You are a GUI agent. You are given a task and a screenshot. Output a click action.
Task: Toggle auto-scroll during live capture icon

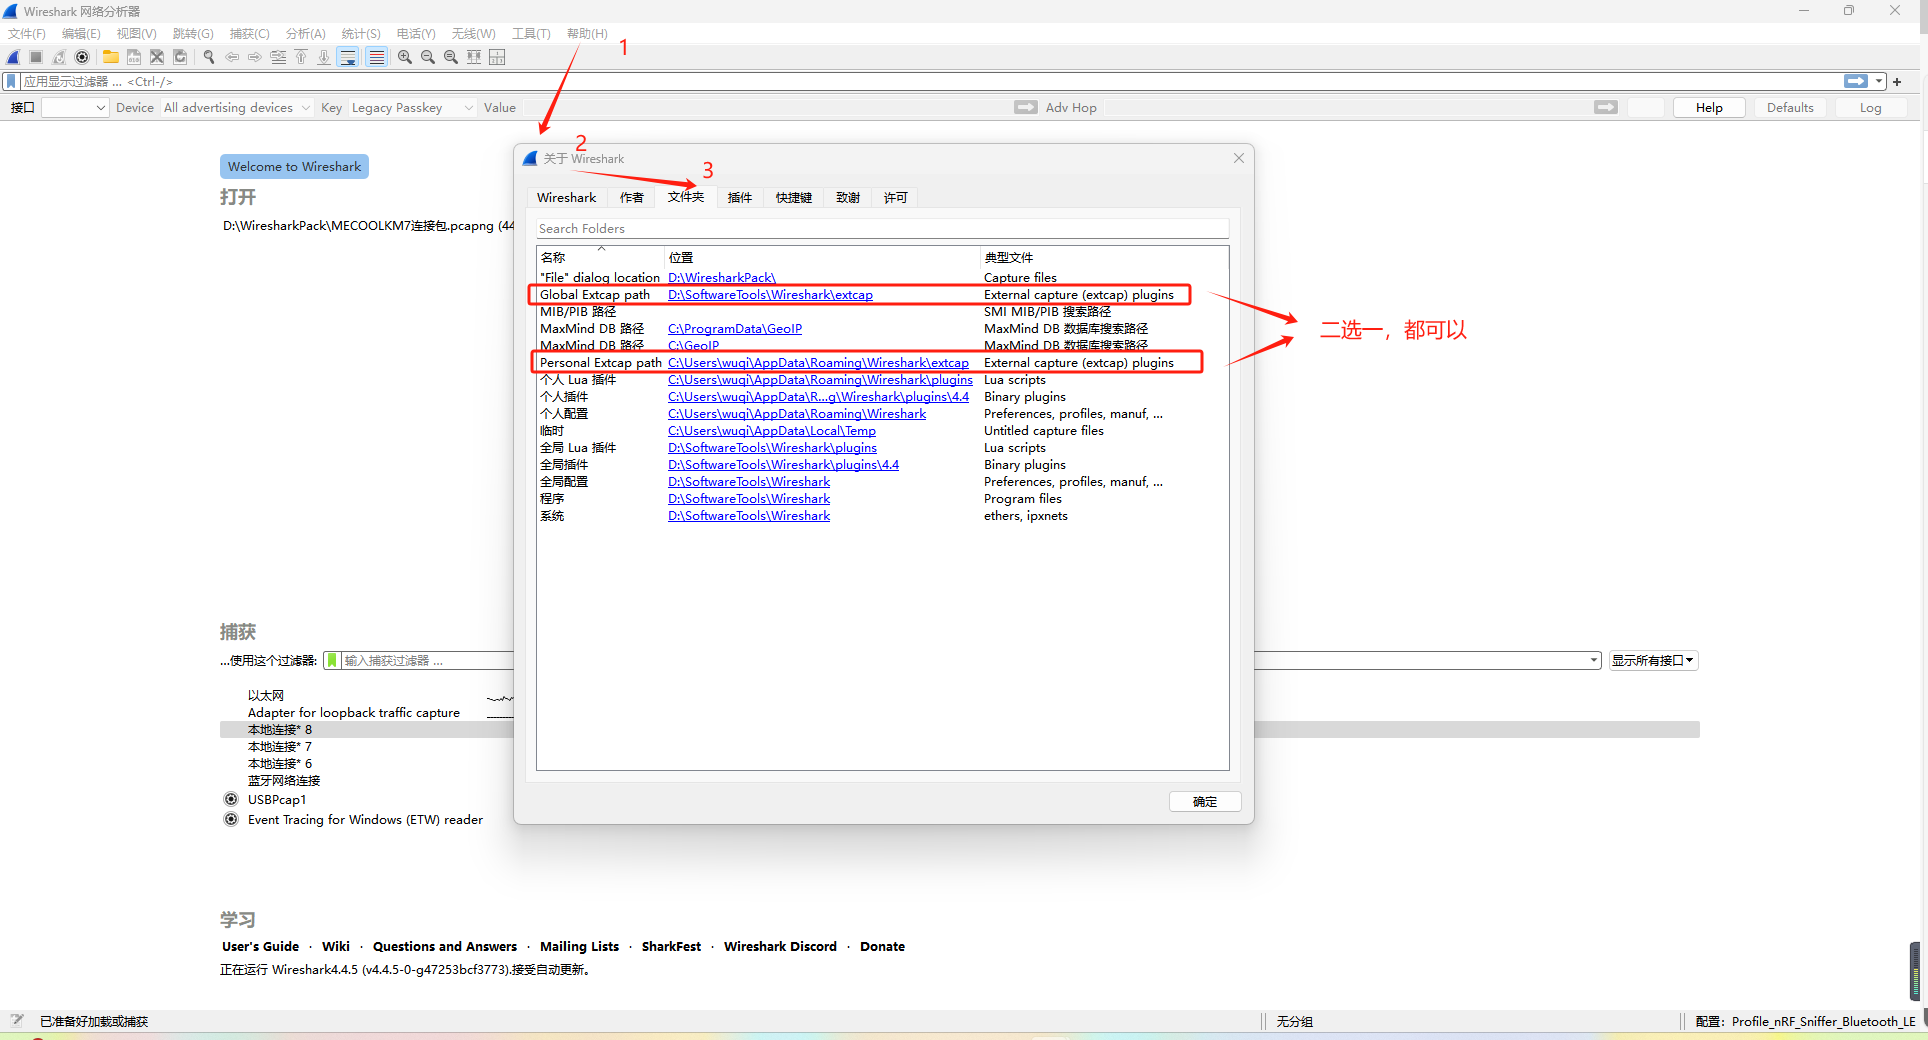(348, 58)
